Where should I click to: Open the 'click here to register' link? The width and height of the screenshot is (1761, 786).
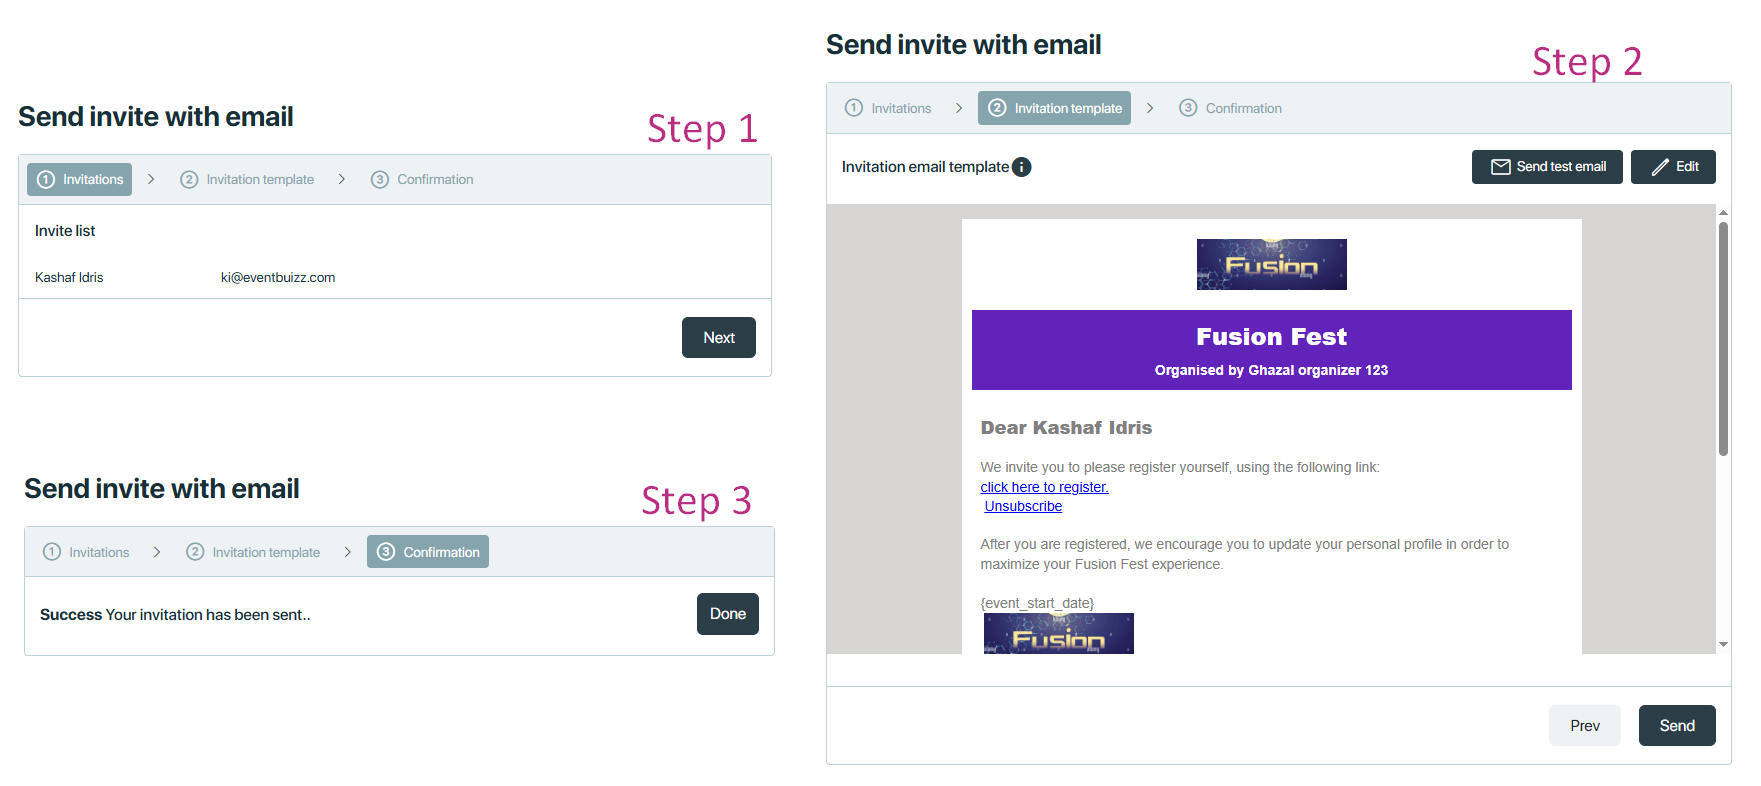pos(1044,487)
